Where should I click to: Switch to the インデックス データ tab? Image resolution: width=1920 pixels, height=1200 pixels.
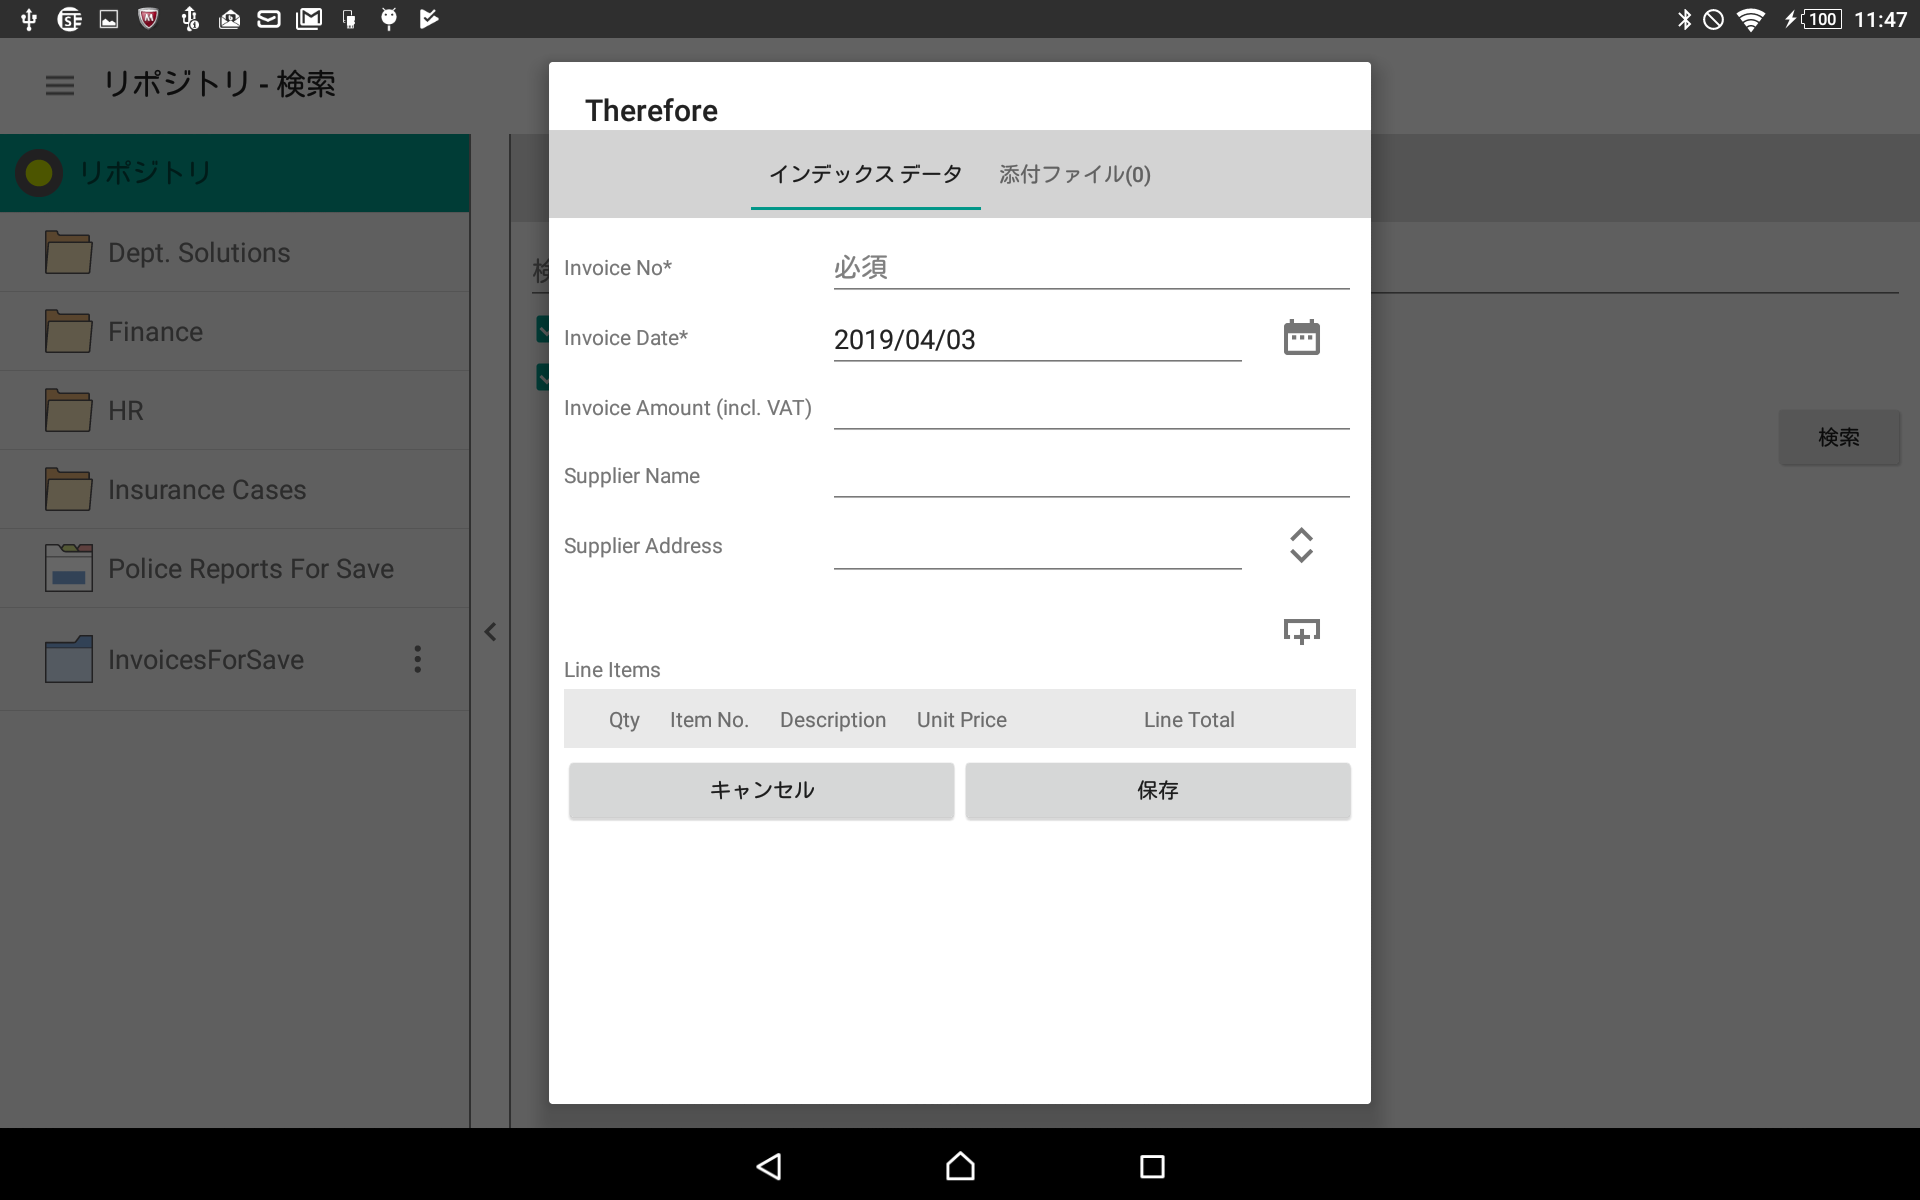[x=865, y=174]
